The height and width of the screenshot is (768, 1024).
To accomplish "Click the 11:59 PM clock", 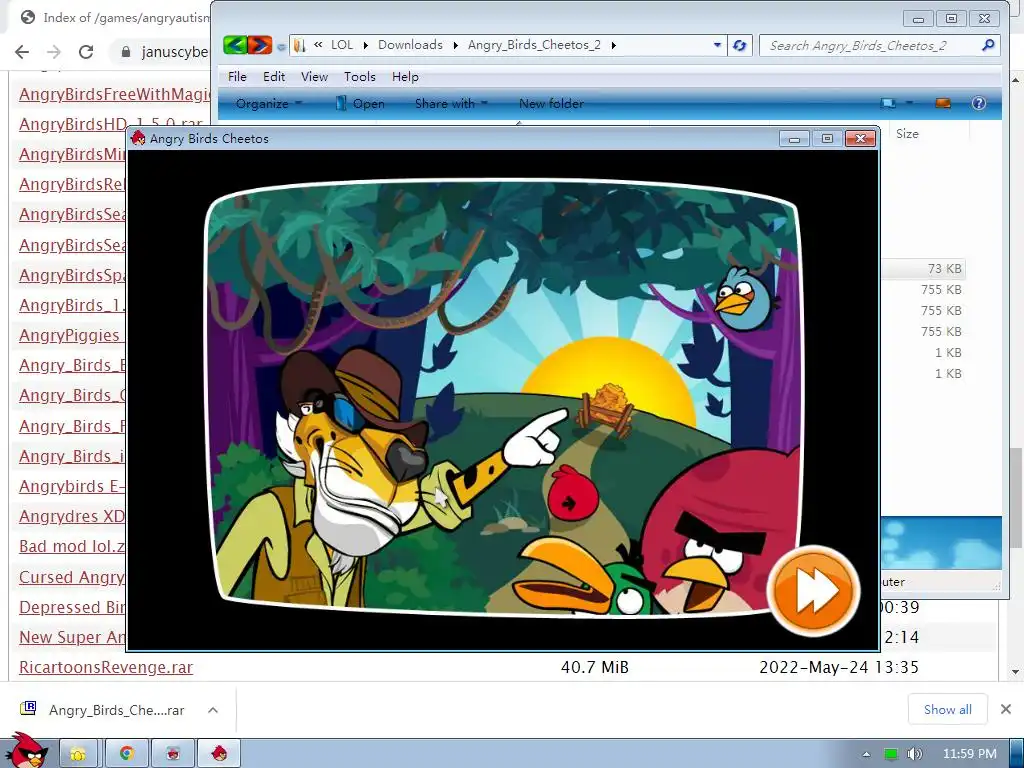I will [x=970, y=754].
